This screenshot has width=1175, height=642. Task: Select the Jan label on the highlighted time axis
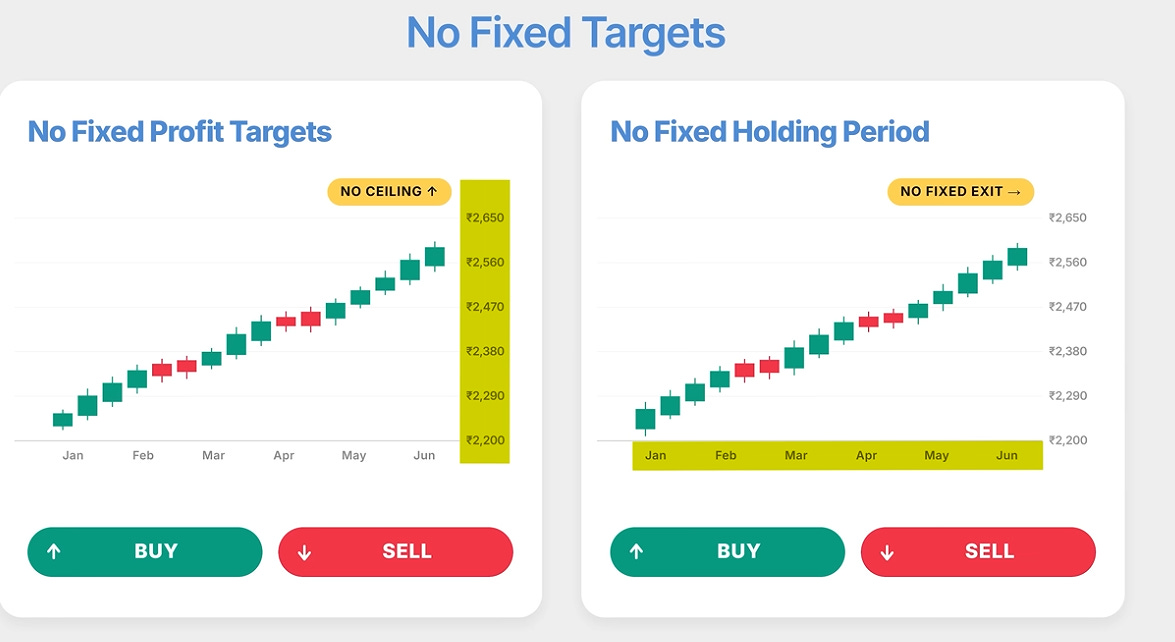pyautogui.click(x=656, y=455)
